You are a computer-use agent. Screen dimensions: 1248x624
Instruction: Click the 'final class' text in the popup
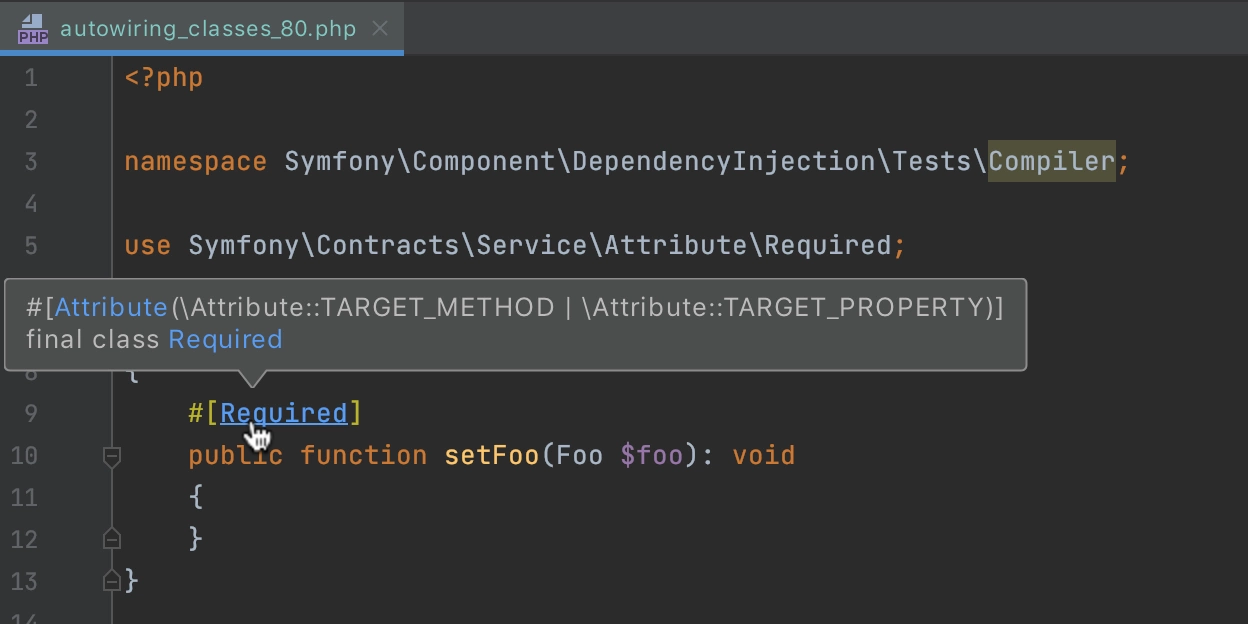pos(93,340)
